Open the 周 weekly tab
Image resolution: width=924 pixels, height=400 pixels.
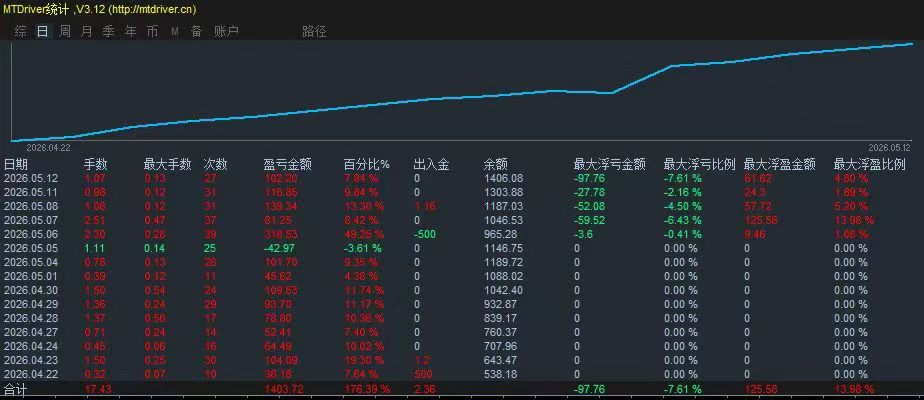coord(65,32)
